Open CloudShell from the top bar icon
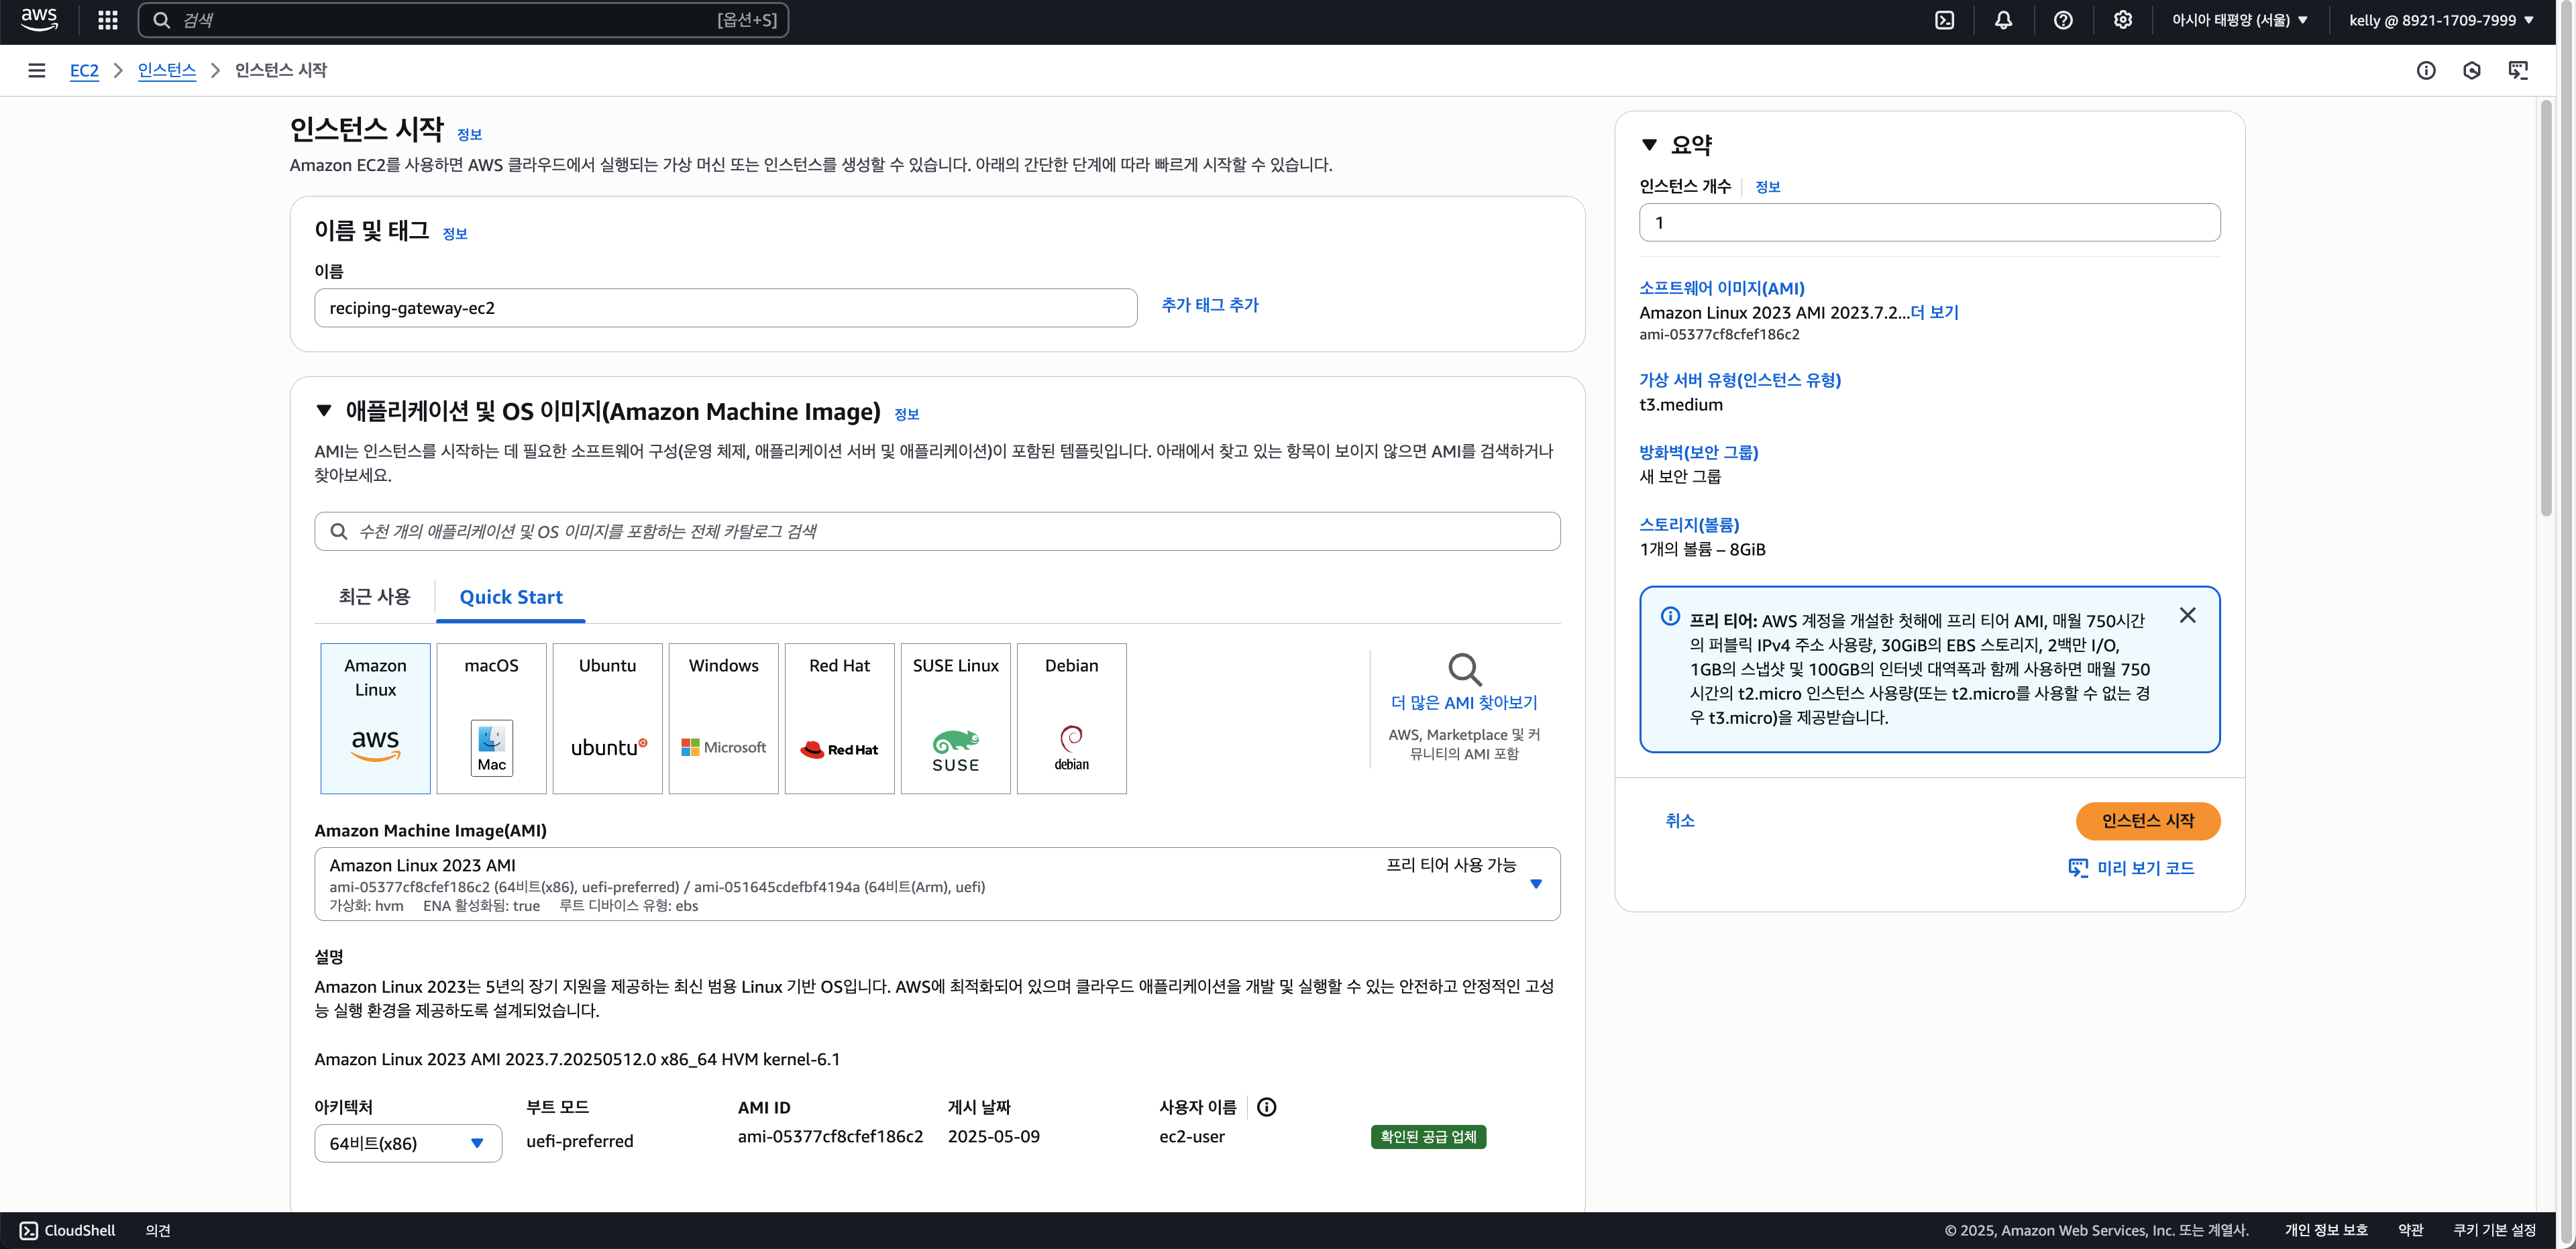Viewport: 2576px width, 1249px height. click(1944, 20)
